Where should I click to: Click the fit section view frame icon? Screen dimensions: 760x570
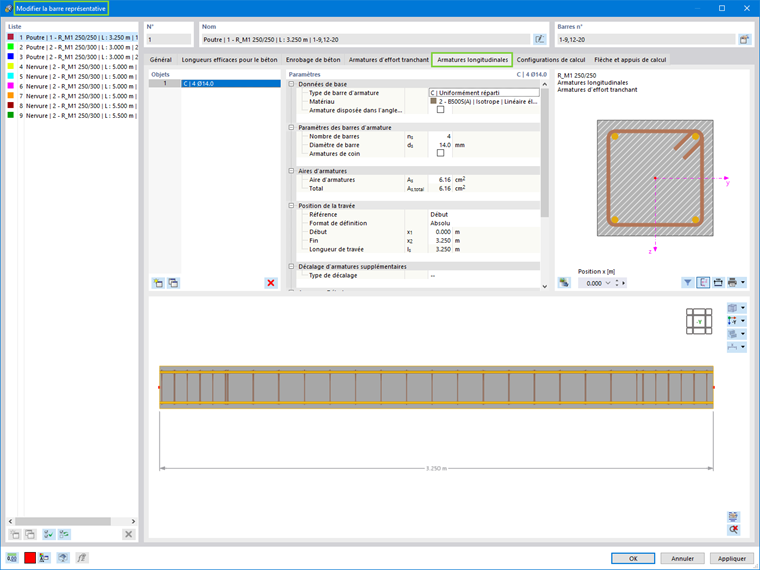tap(718, 283)
